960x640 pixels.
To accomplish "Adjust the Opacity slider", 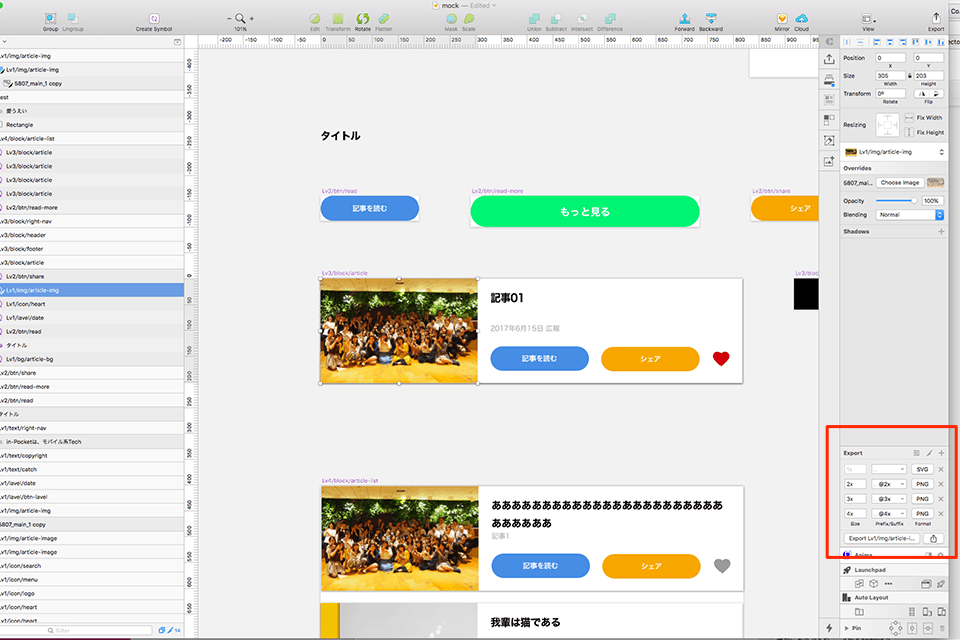I will 896,201.
